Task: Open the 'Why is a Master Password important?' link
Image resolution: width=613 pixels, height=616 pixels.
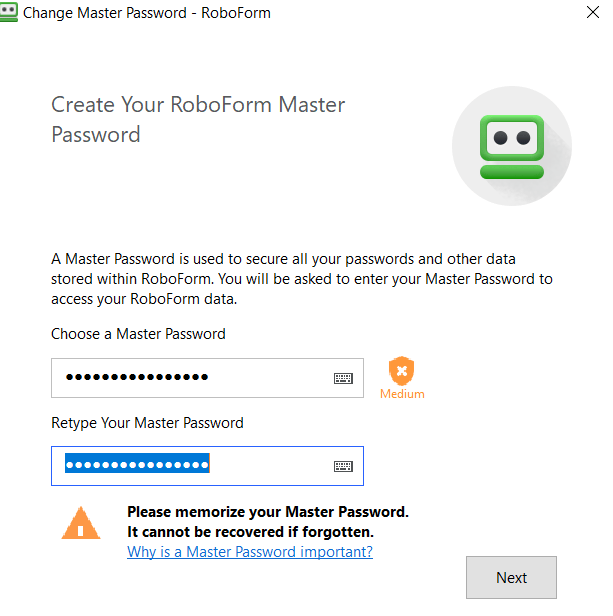Action: click(x=250, y=552)
